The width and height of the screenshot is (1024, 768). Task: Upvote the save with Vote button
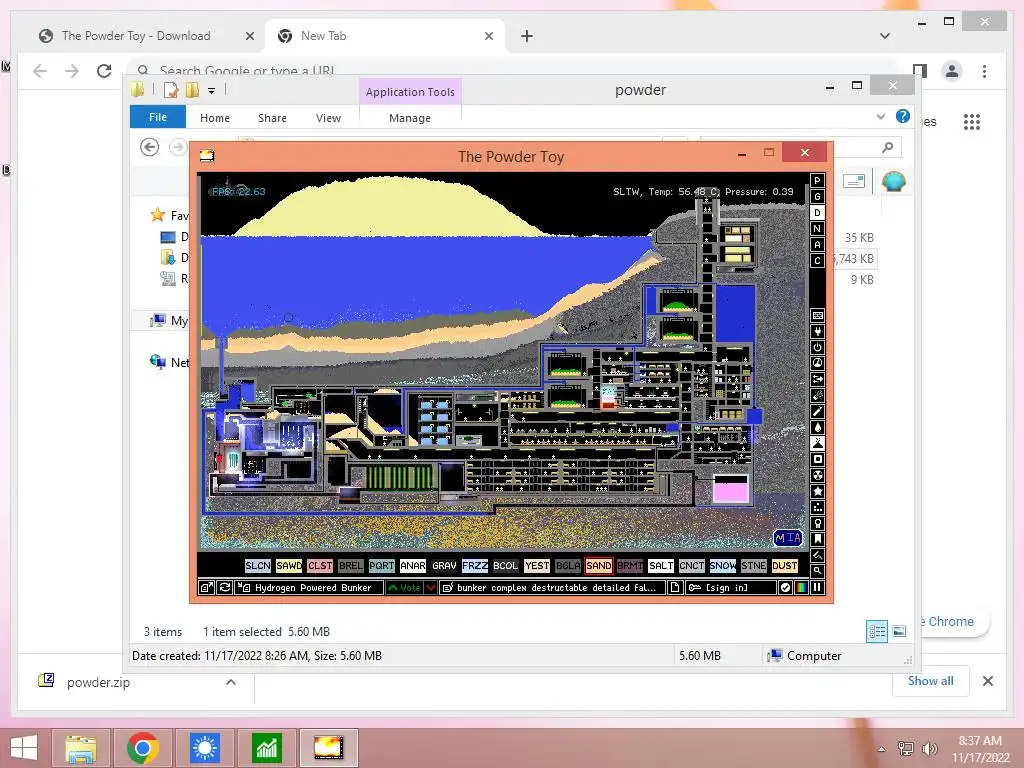[405, 588]
